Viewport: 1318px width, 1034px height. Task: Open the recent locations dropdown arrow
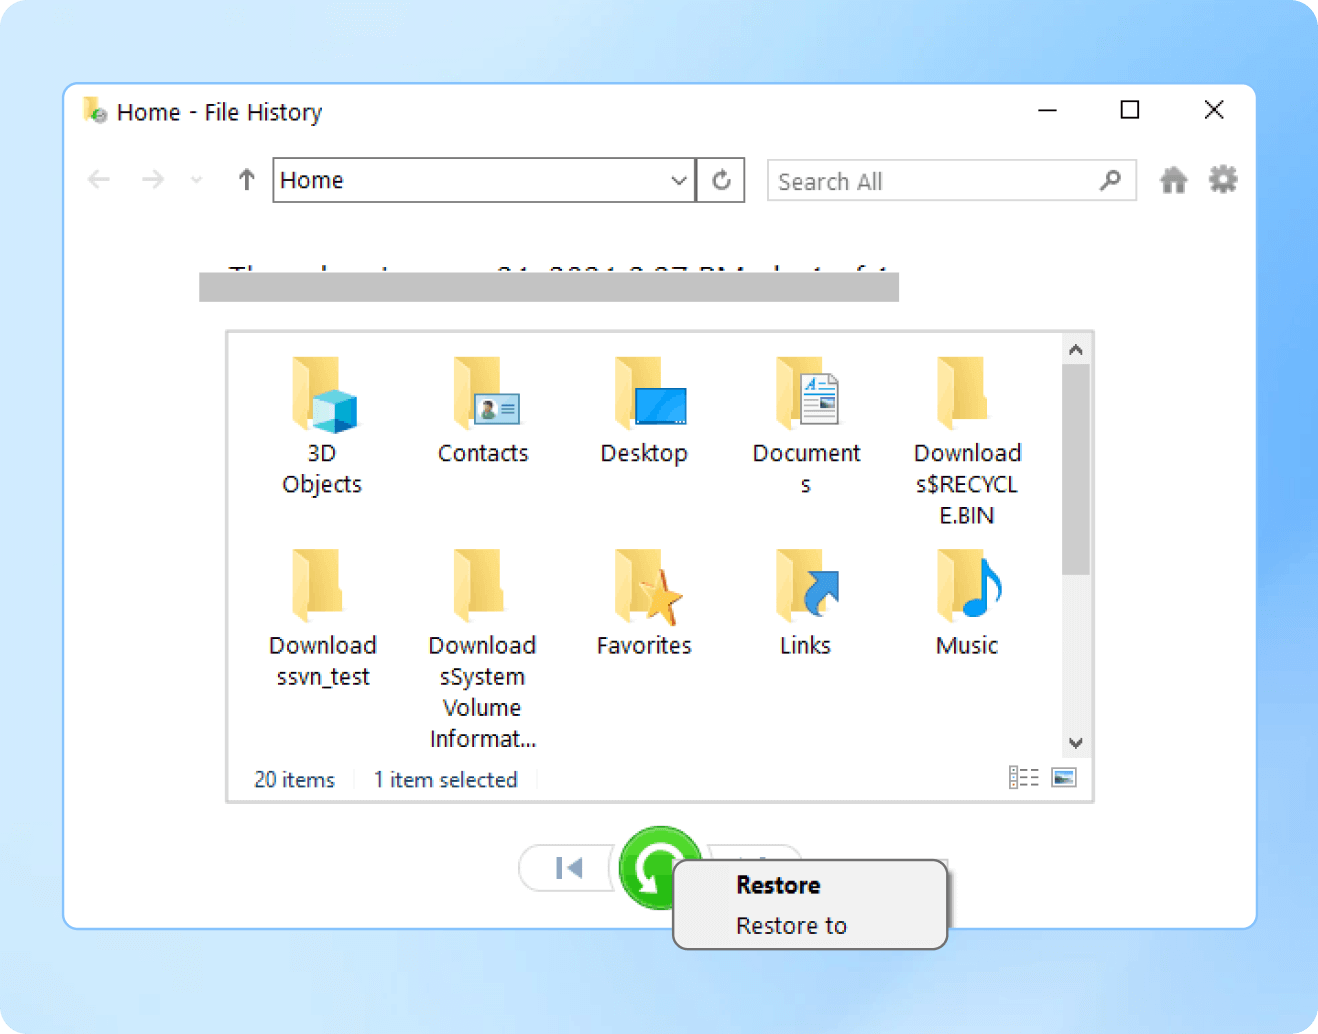pyautogui.click(x=196, y=180)
